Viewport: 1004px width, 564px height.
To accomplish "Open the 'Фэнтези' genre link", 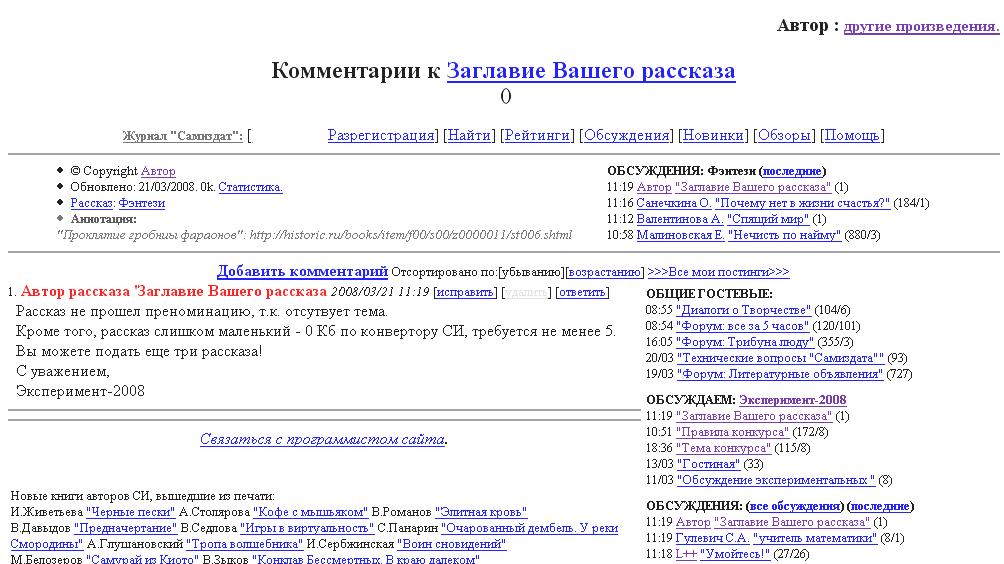I will point(142,203).
